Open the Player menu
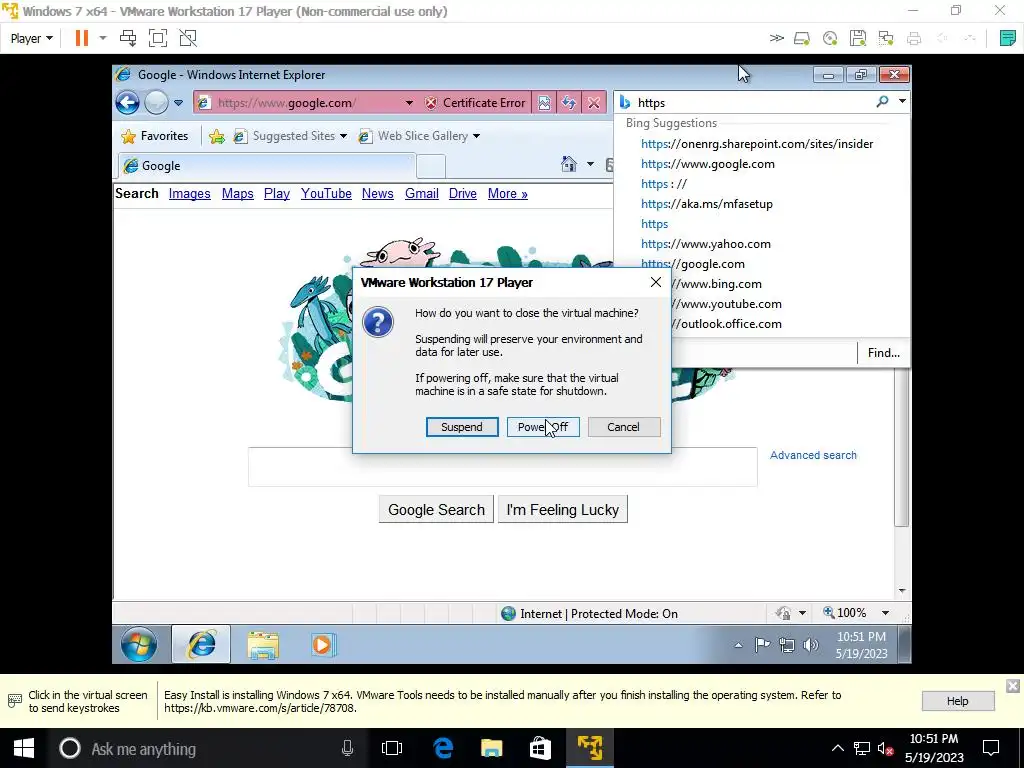1024x768 pixels. pos(31,39)
